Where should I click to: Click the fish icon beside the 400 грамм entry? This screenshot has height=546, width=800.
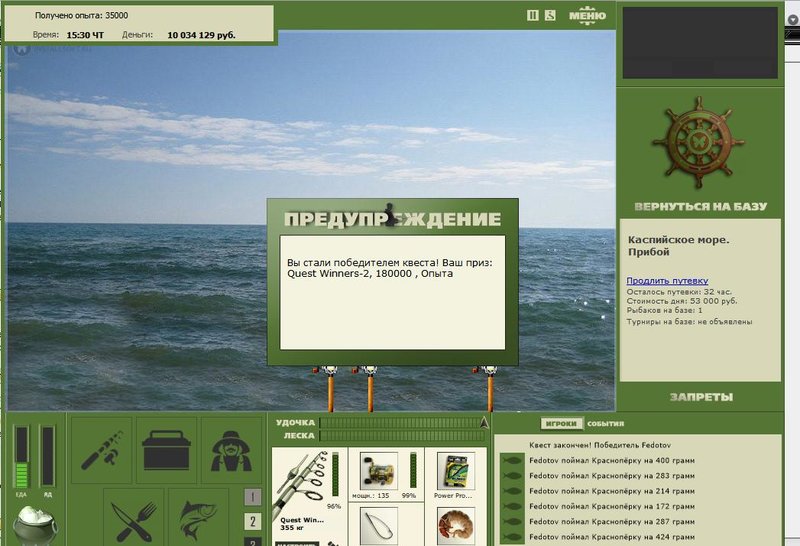tap(512, 460)
